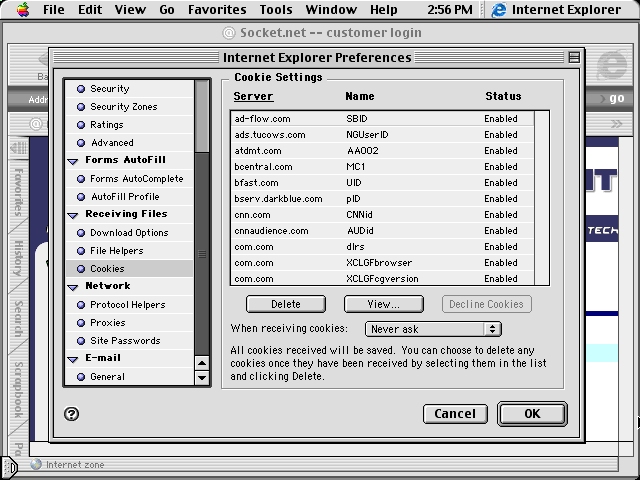Collapse the E-mail section triangle

73,359
